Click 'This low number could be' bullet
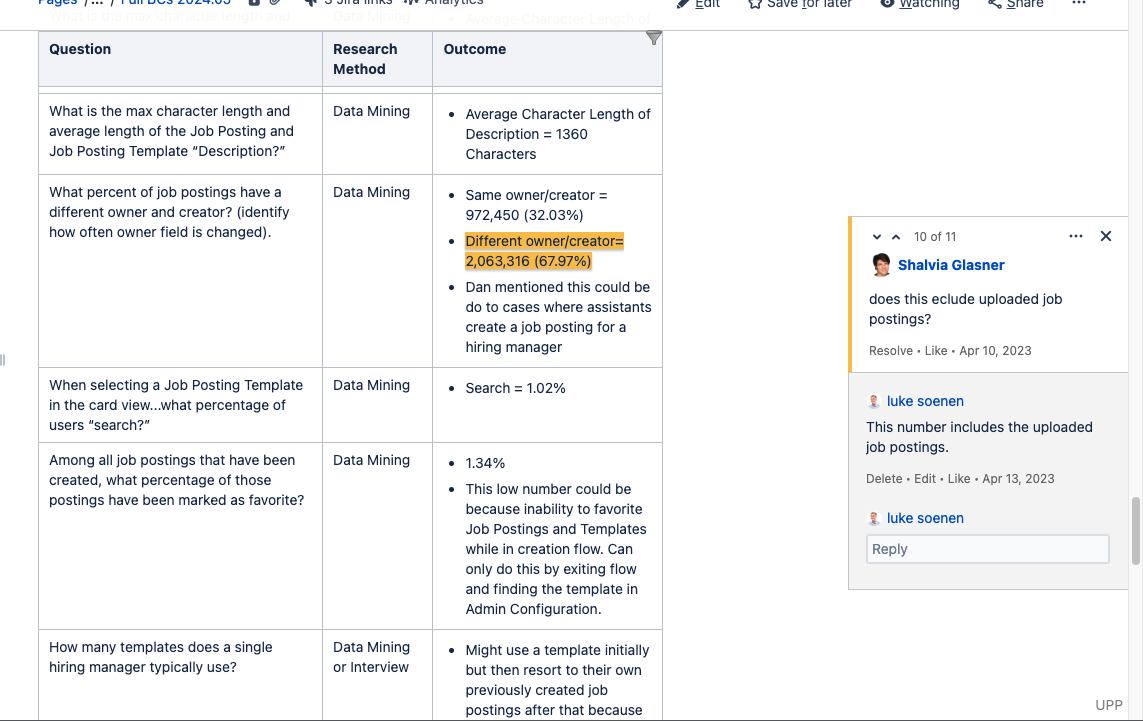 click(x=555, y=549)
